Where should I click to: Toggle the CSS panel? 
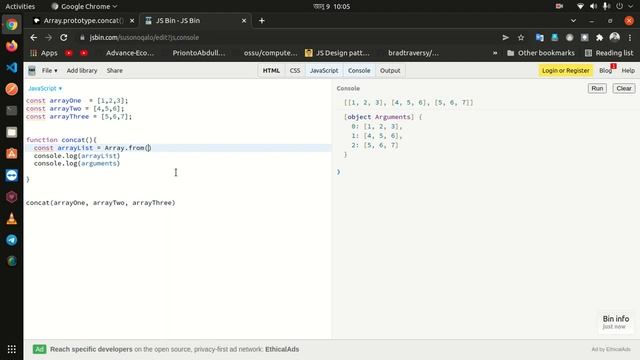(x=295, y=71)
